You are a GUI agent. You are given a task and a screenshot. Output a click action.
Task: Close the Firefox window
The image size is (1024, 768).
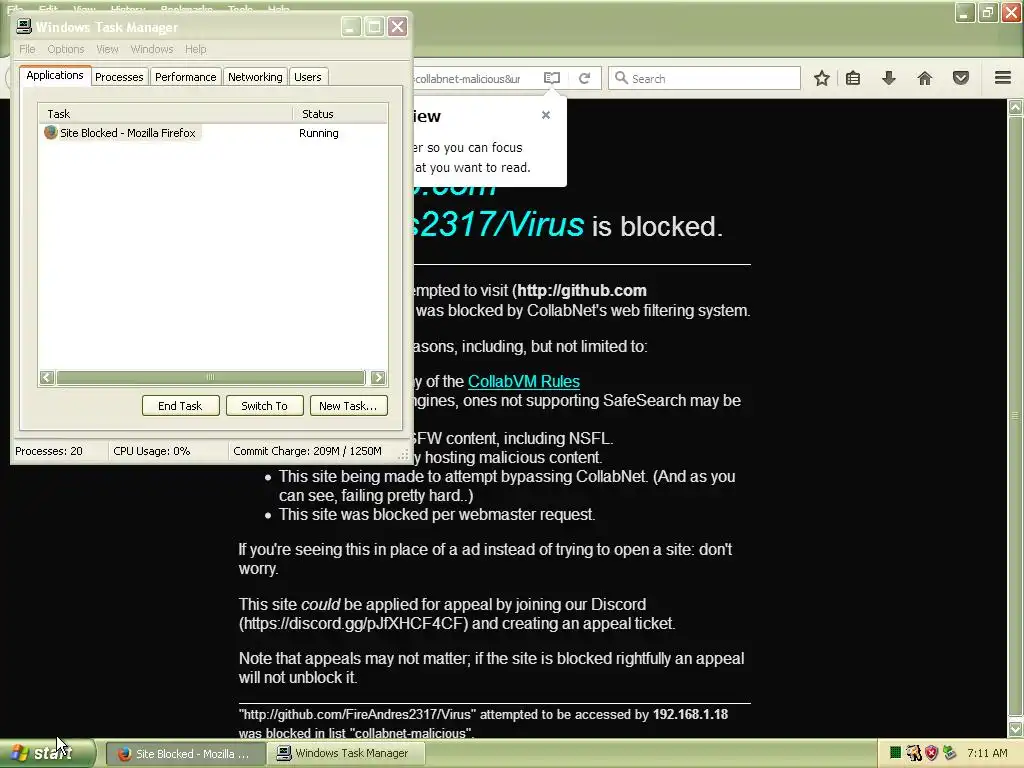click(x=1012, y=12)
